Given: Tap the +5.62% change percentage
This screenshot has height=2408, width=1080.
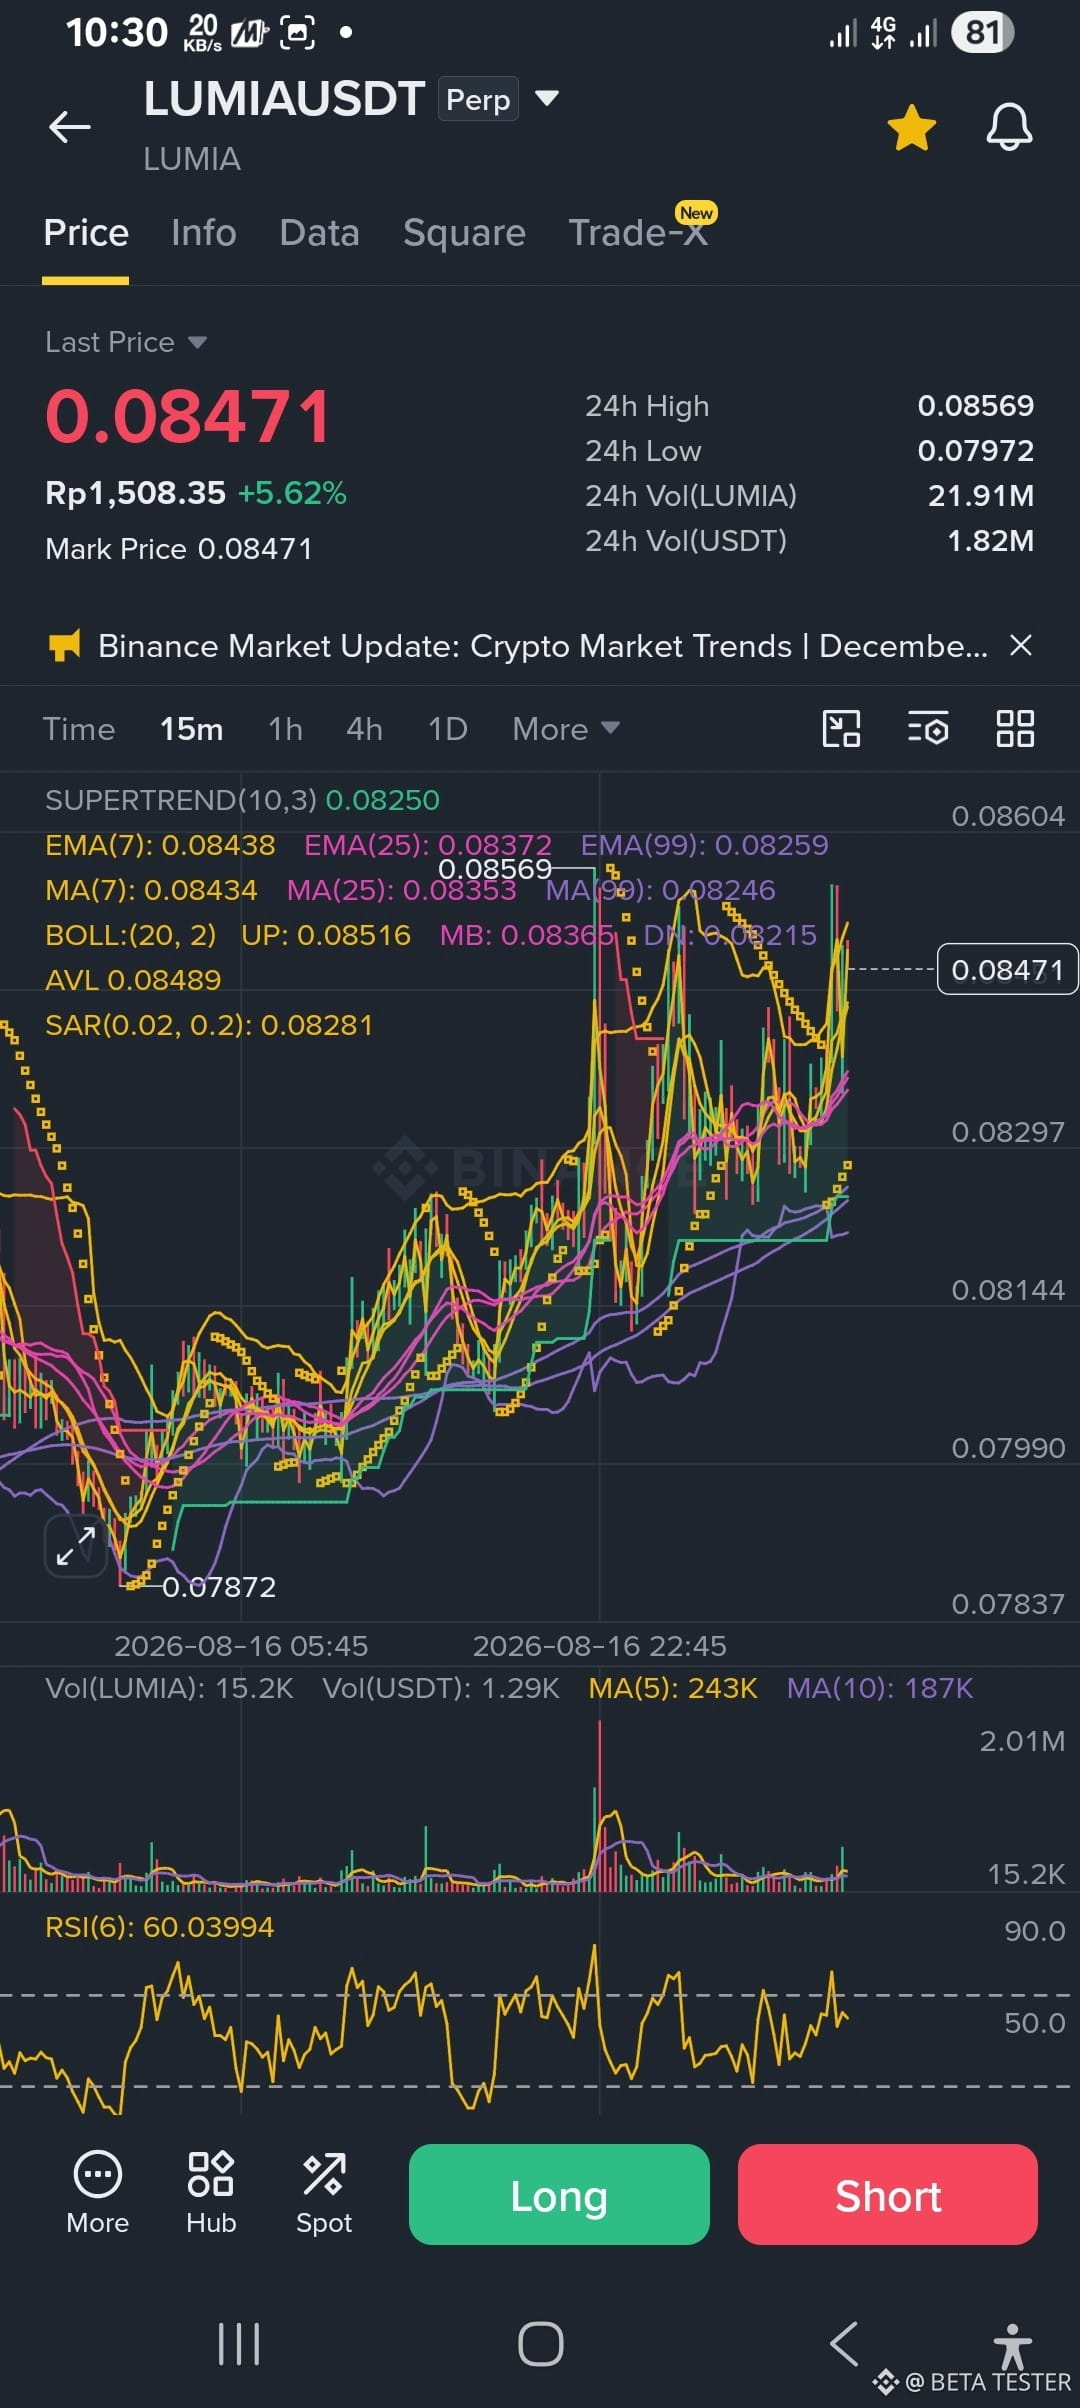Looking at the screenshot, I should tap(292, 492).
